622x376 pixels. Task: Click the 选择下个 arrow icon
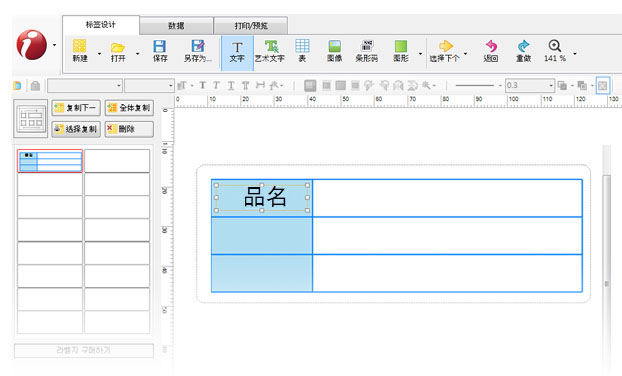(446, 46)
